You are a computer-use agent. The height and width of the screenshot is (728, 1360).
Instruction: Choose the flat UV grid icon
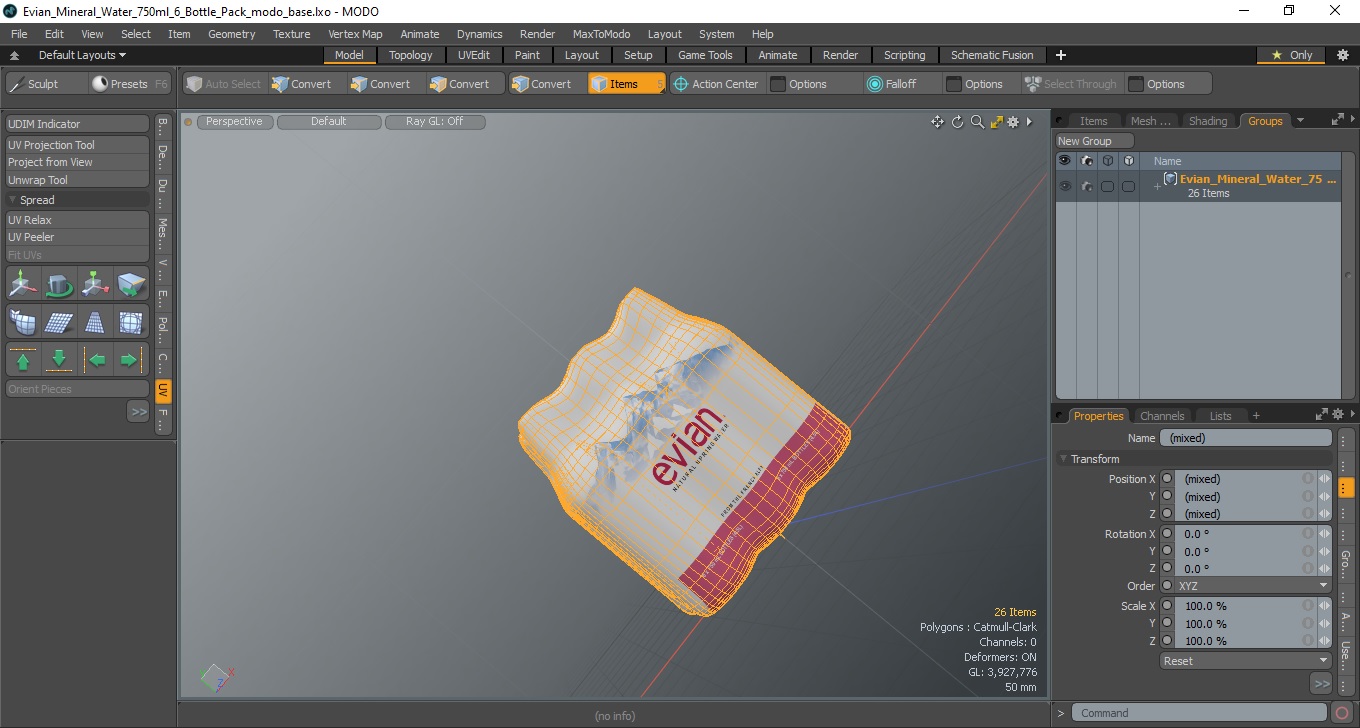click(x=59, y=322)
